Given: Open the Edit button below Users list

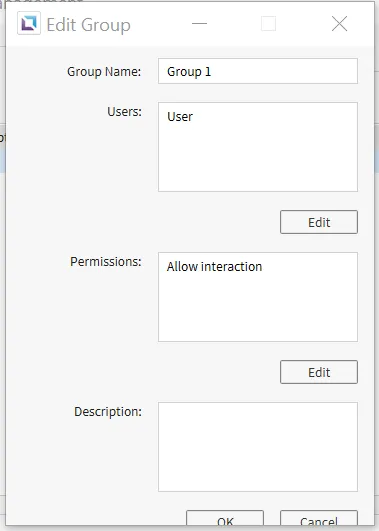Looking at the screenshot, I should pos(319,222).
